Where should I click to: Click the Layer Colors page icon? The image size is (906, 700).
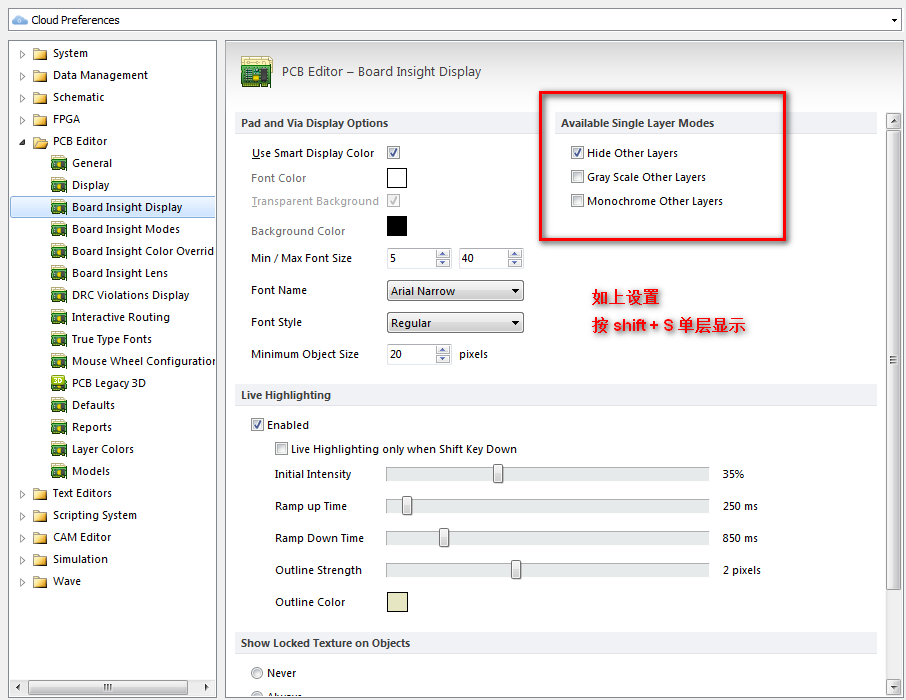(59, 449)
